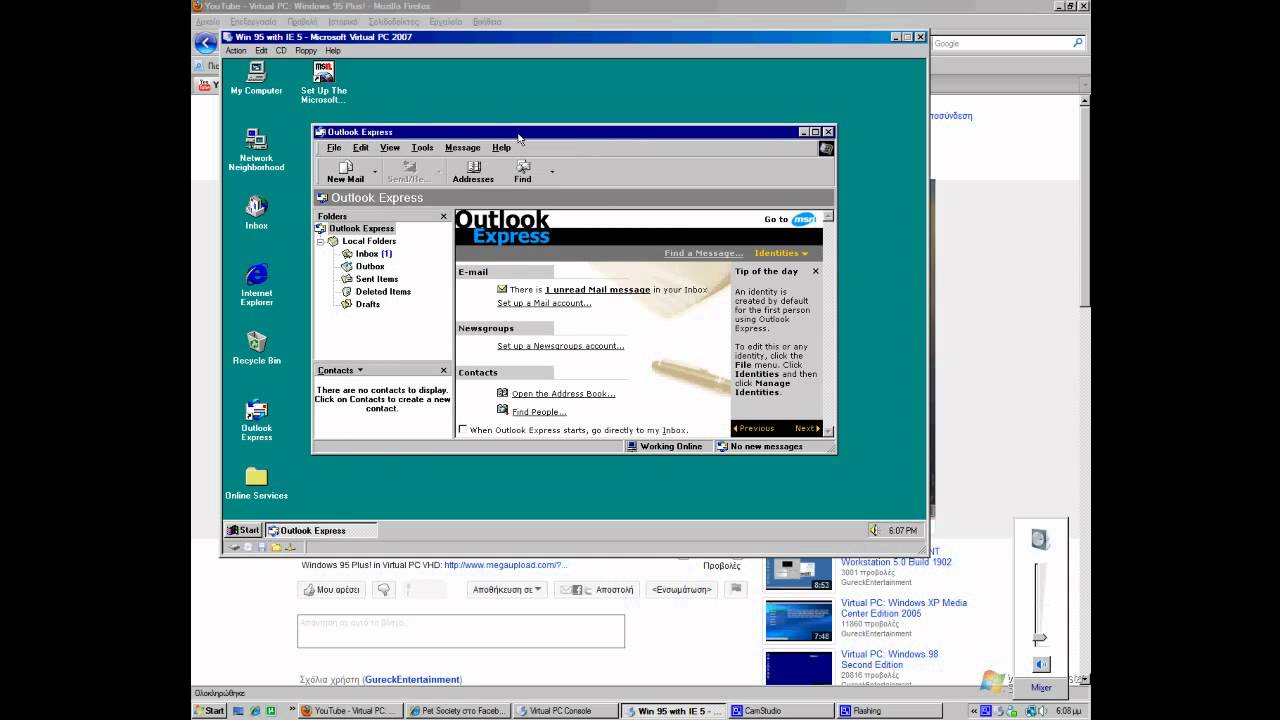1280x720 pixels.
Task: Open the Identities dropdown
Action: coord(781,253)
